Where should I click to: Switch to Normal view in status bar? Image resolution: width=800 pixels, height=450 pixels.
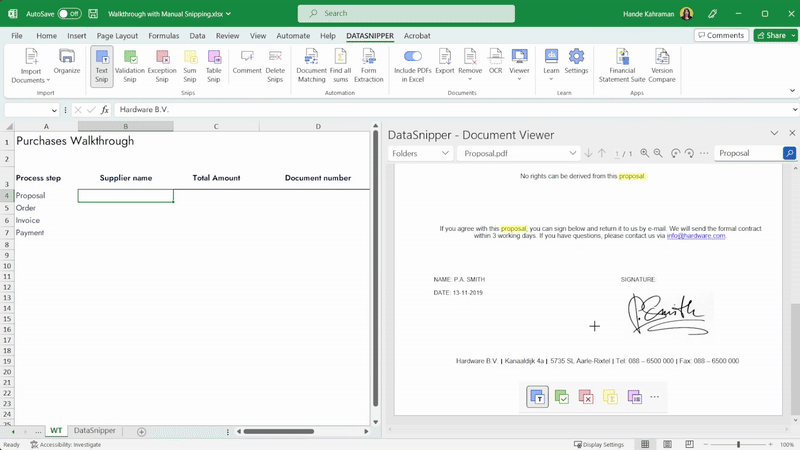pos(645,444)
